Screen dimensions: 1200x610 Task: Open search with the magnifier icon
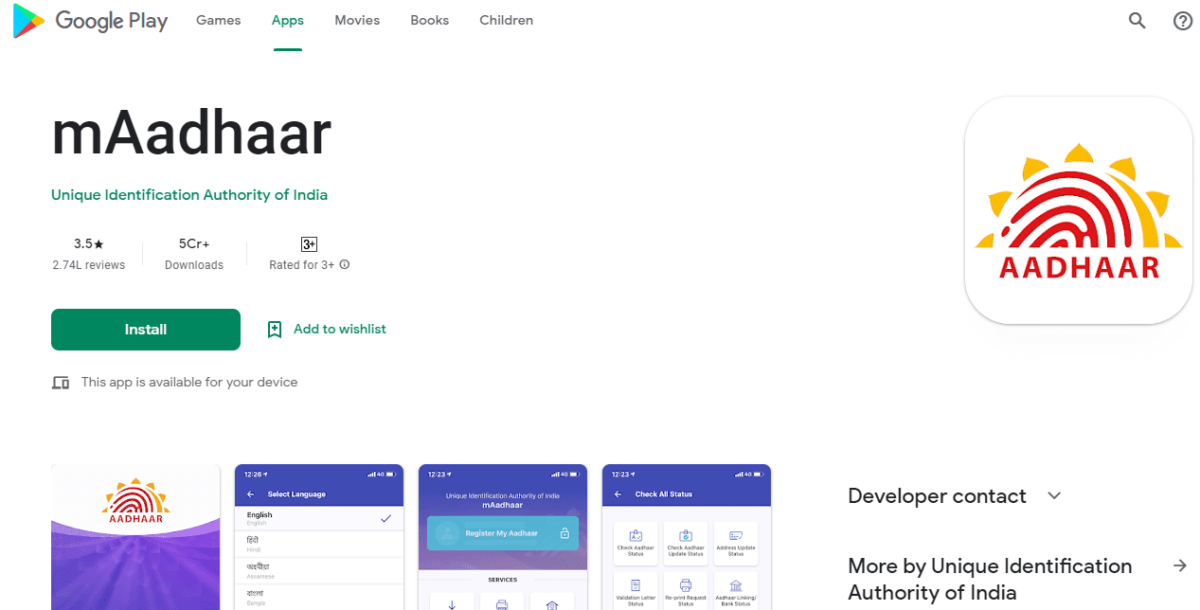(x=1137, y=21)
